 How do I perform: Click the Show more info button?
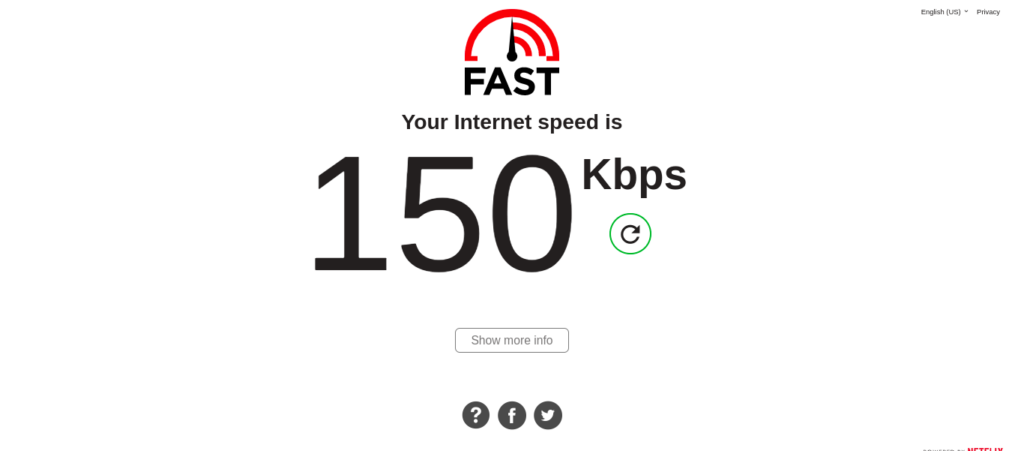pos(512,340)
